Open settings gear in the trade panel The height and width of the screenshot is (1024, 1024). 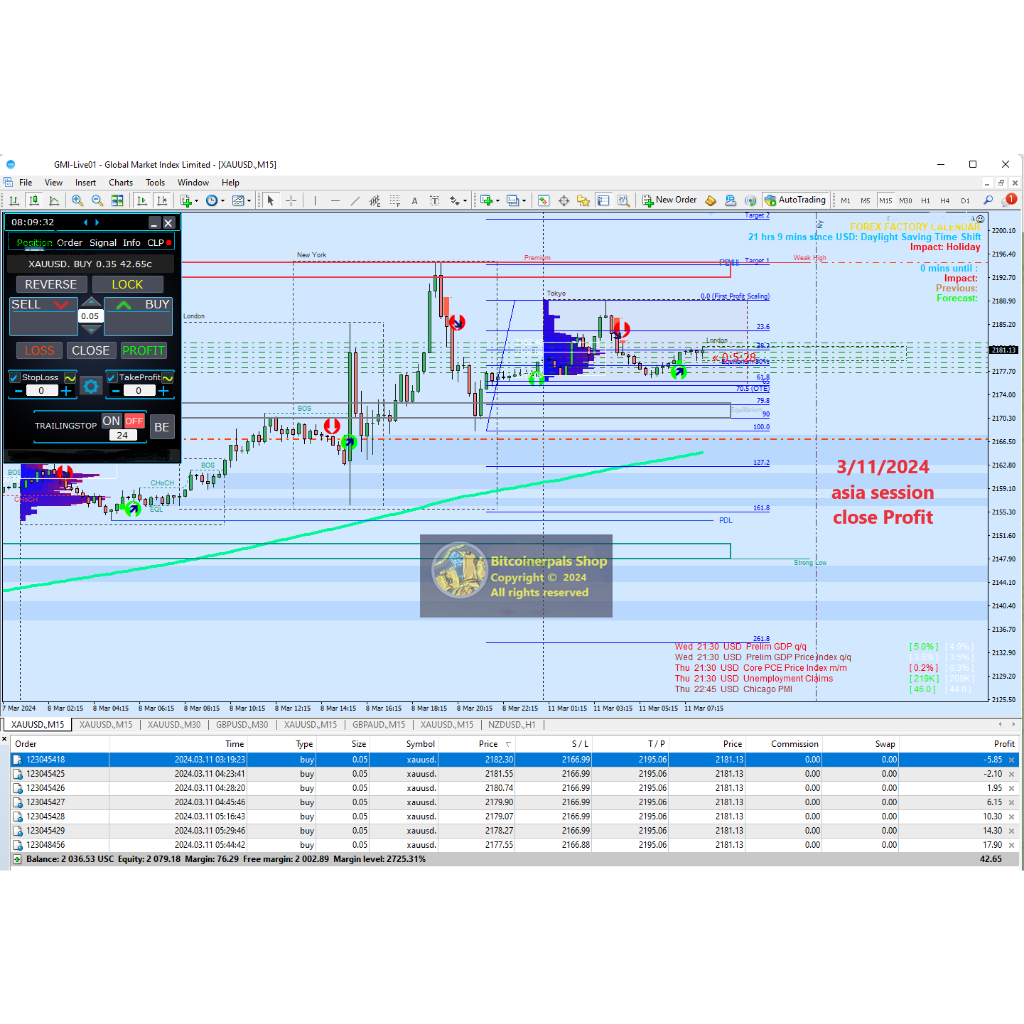(91, 385)
